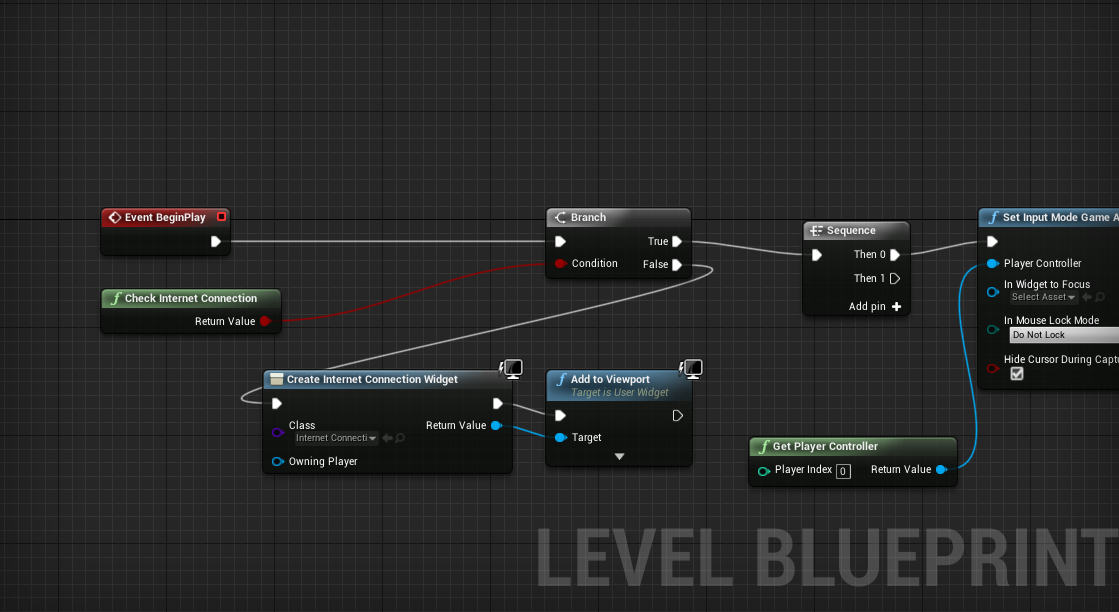Toggle the Hide Cursor During Capture checkbox
The height and width of the screenshot is (612, 1119).
[x=1017, y=374]
